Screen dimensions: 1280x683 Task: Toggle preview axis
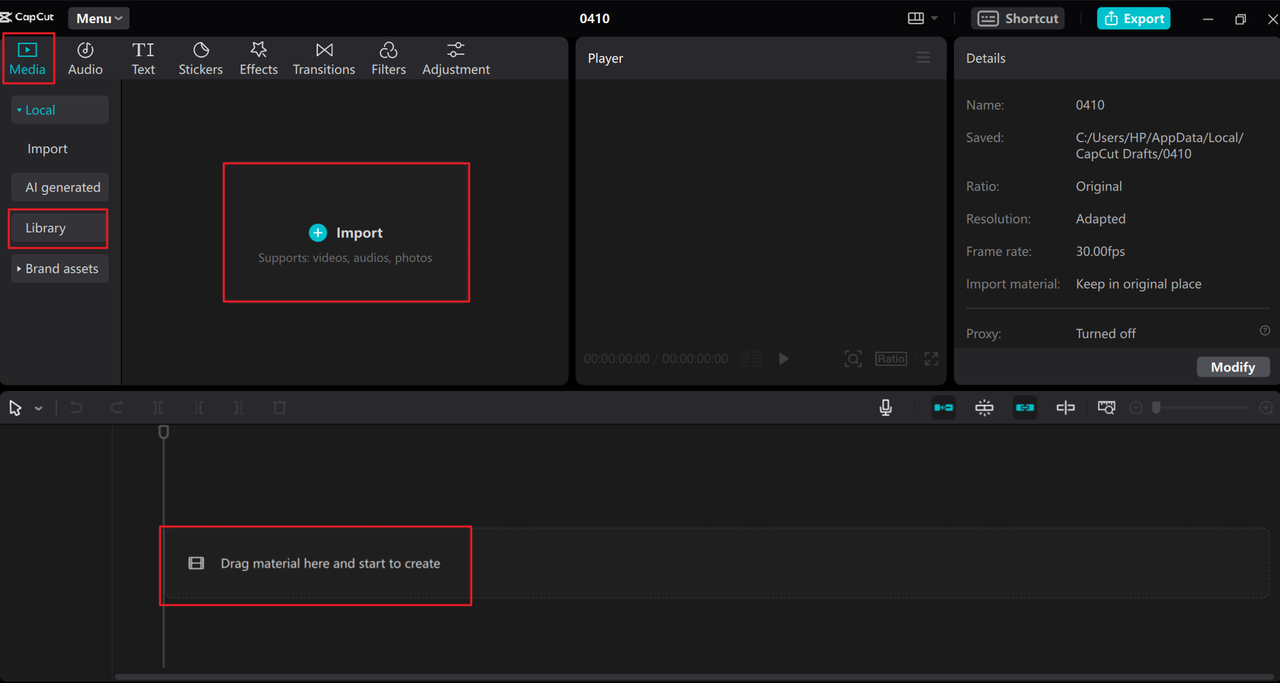[x=1066, y=408]
